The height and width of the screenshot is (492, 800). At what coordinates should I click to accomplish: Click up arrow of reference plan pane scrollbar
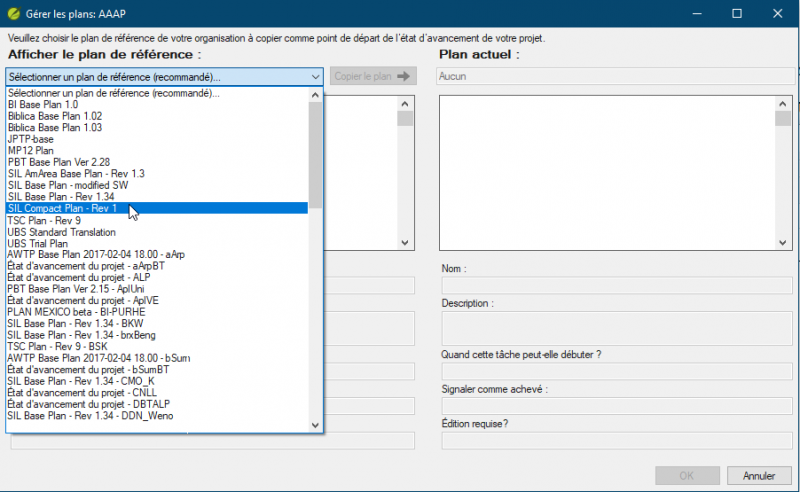click(405, 104)
